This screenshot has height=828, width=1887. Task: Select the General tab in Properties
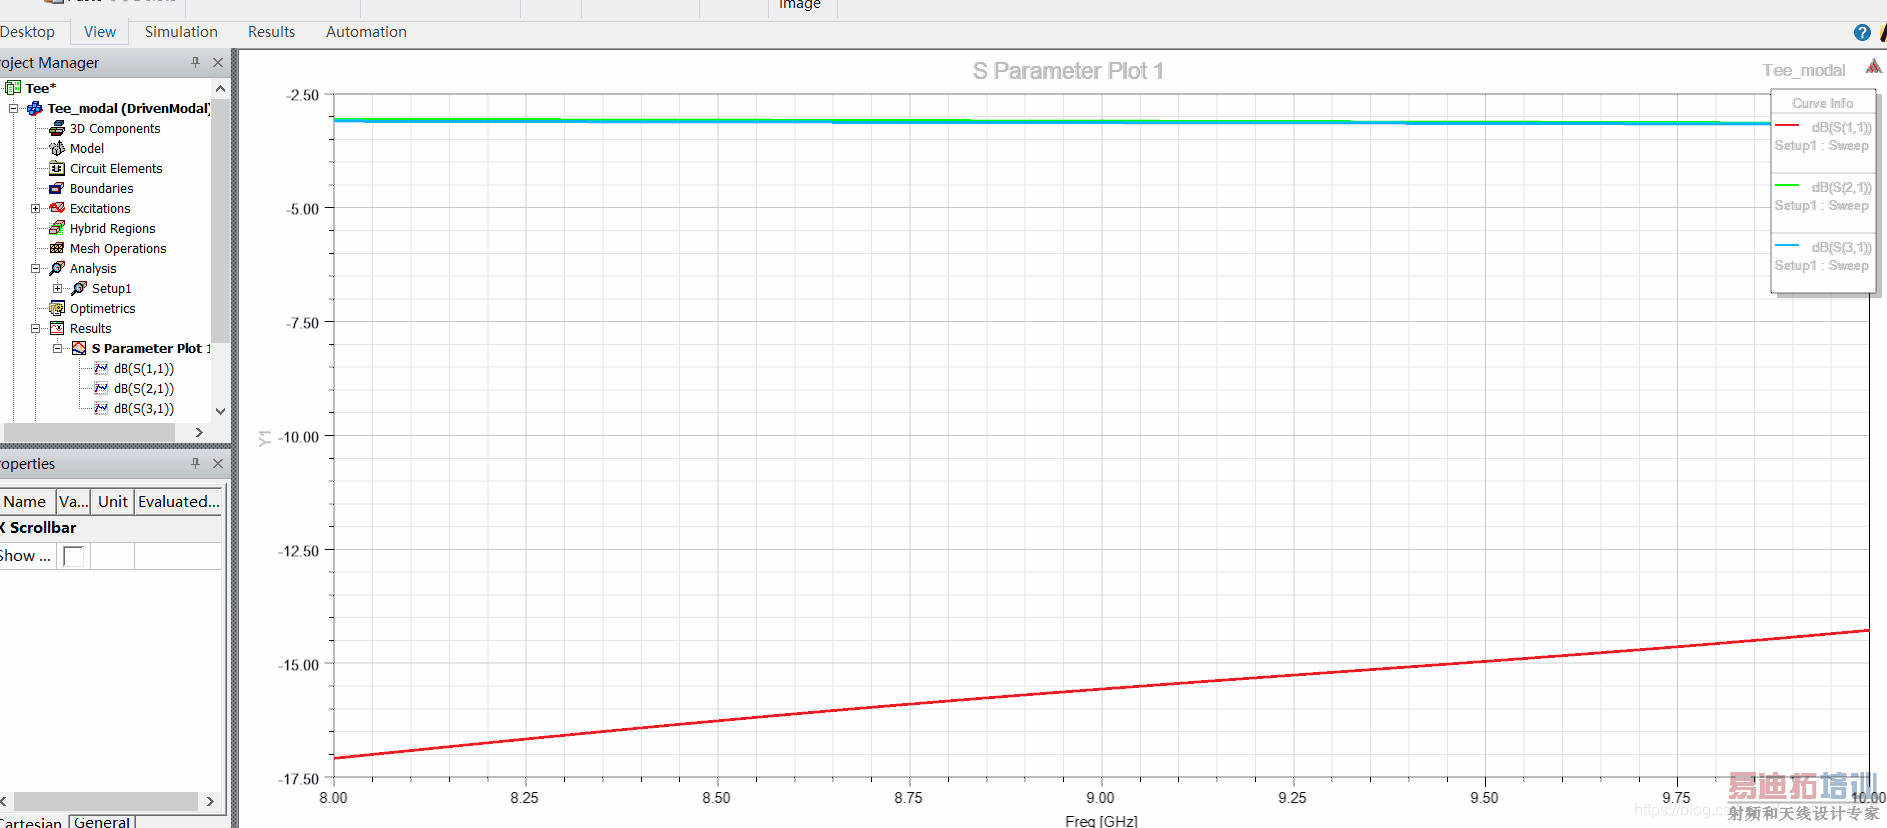(102, 821)
